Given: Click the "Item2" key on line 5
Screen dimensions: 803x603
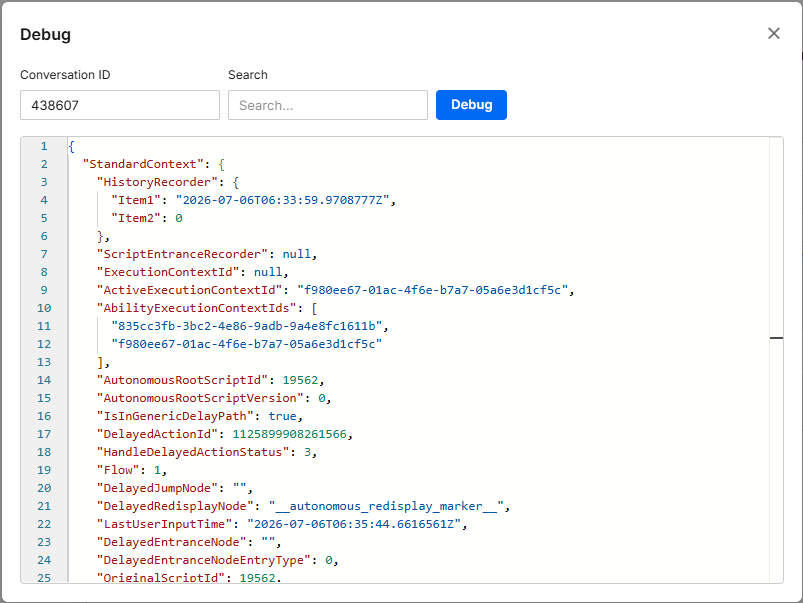Looking at the screenshot, I should coord(136,218).
